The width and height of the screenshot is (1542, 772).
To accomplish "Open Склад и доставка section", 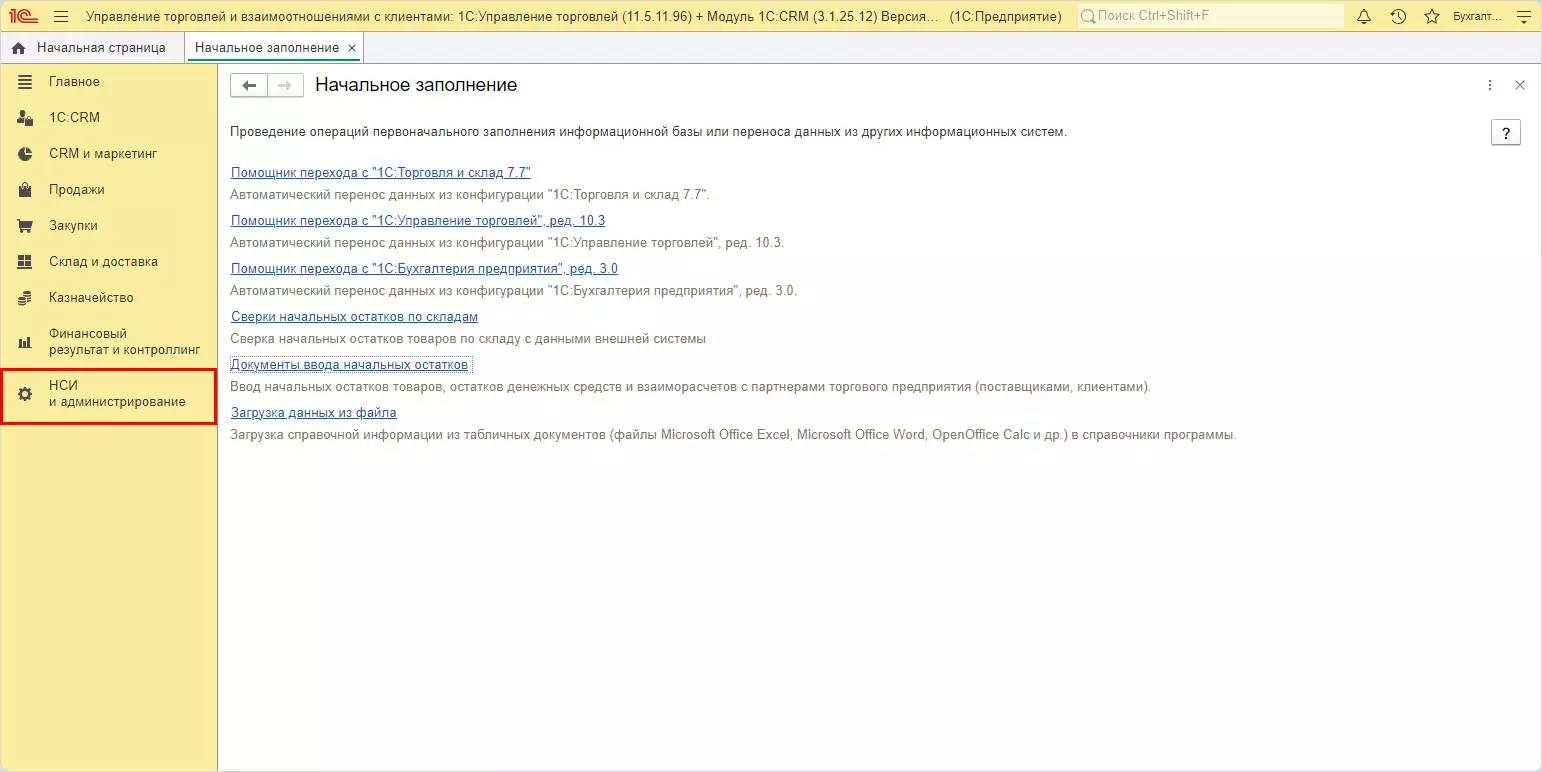I will click(x=109, y=262).
